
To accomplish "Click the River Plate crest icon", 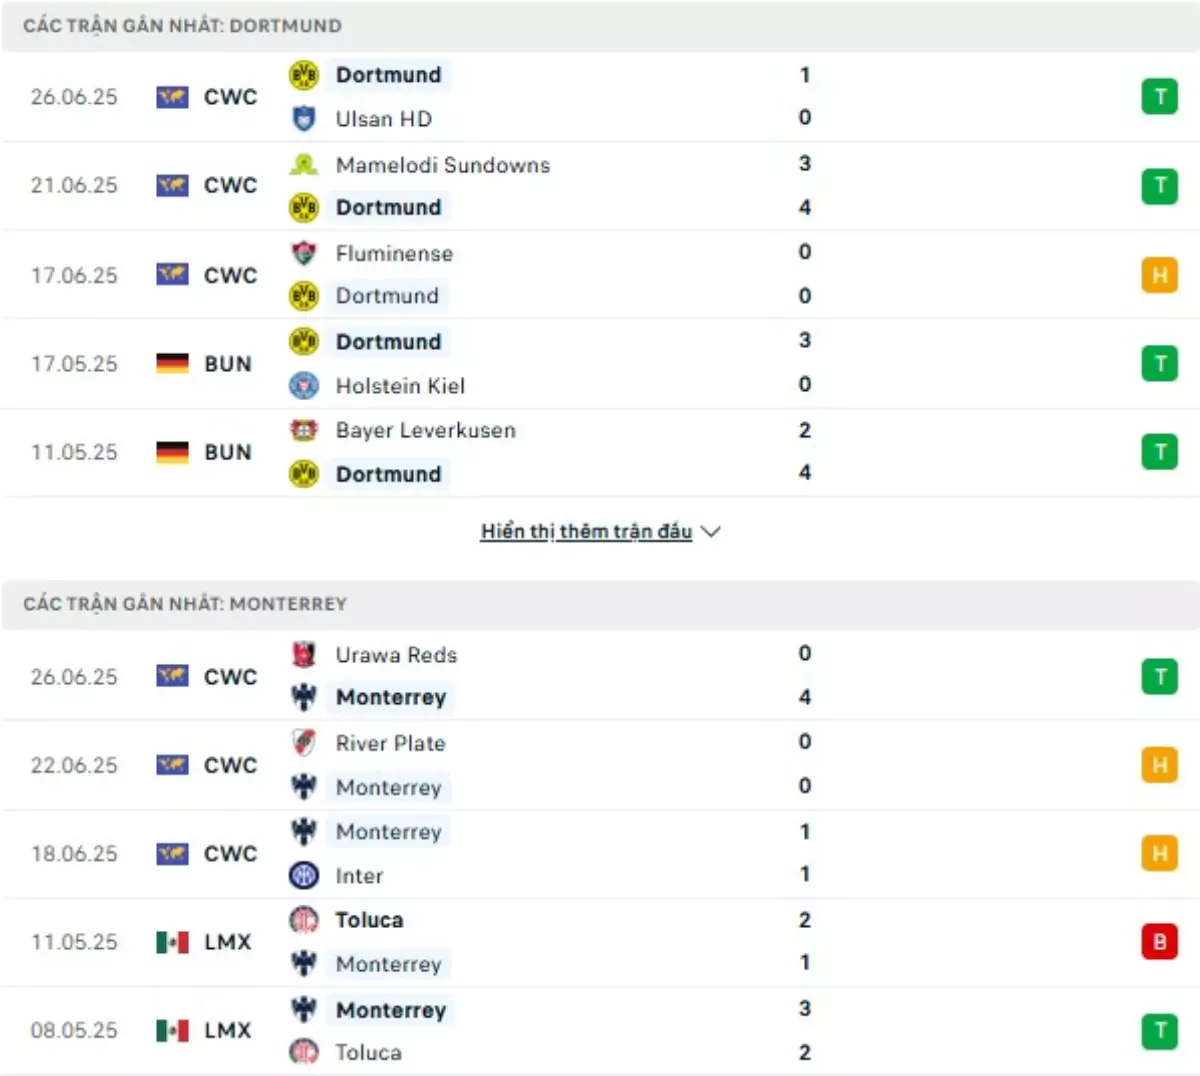I will pos(303,743).
